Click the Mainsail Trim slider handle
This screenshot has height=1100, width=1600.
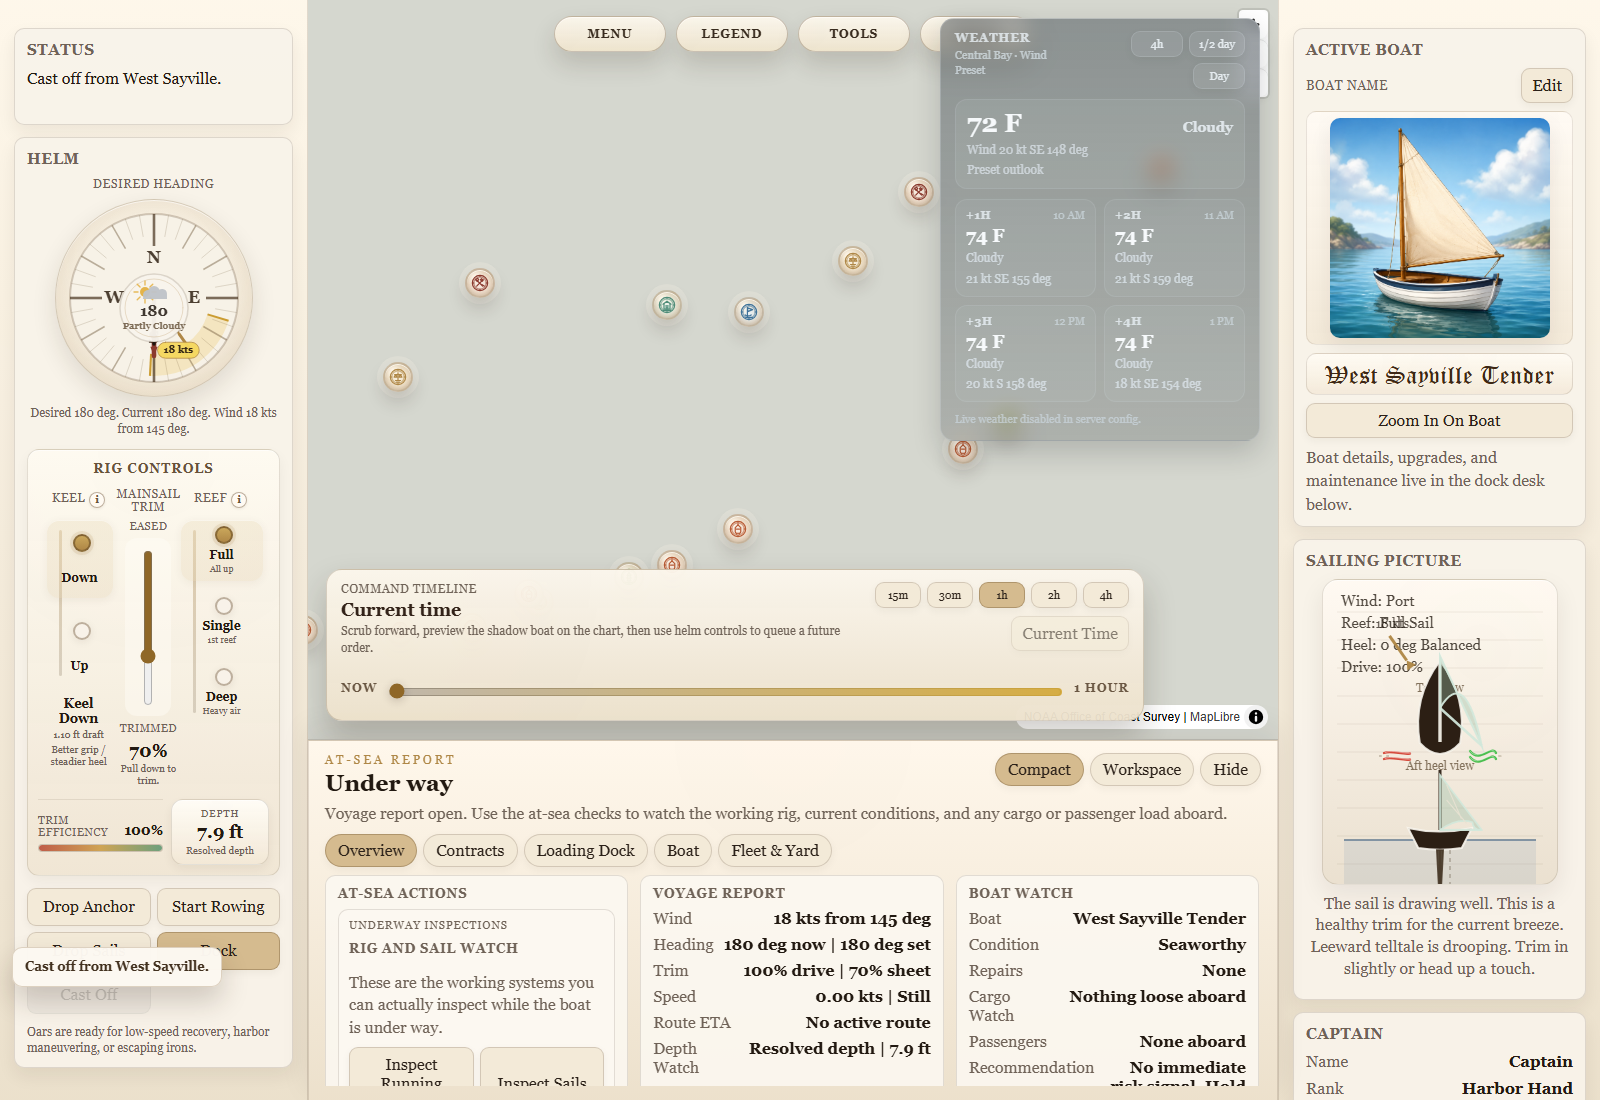(x=148, y=656)
